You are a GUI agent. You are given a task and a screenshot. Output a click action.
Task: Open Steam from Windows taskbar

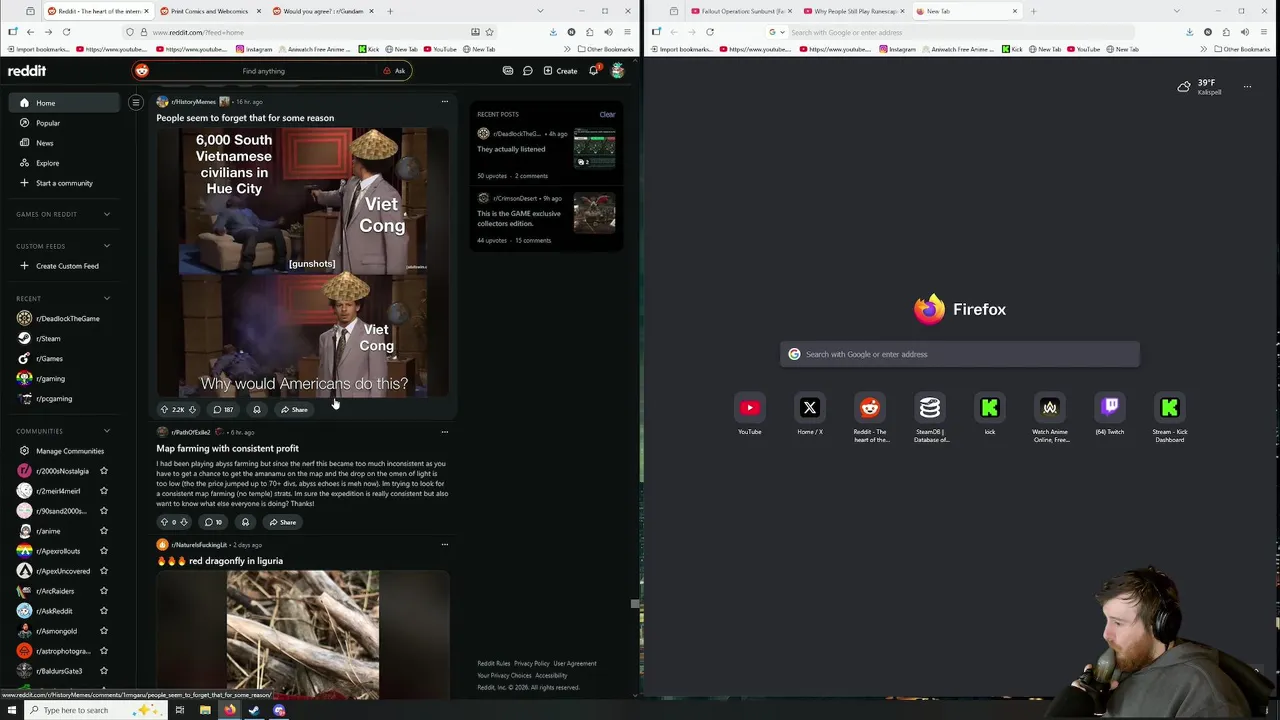tap(254, 710)
